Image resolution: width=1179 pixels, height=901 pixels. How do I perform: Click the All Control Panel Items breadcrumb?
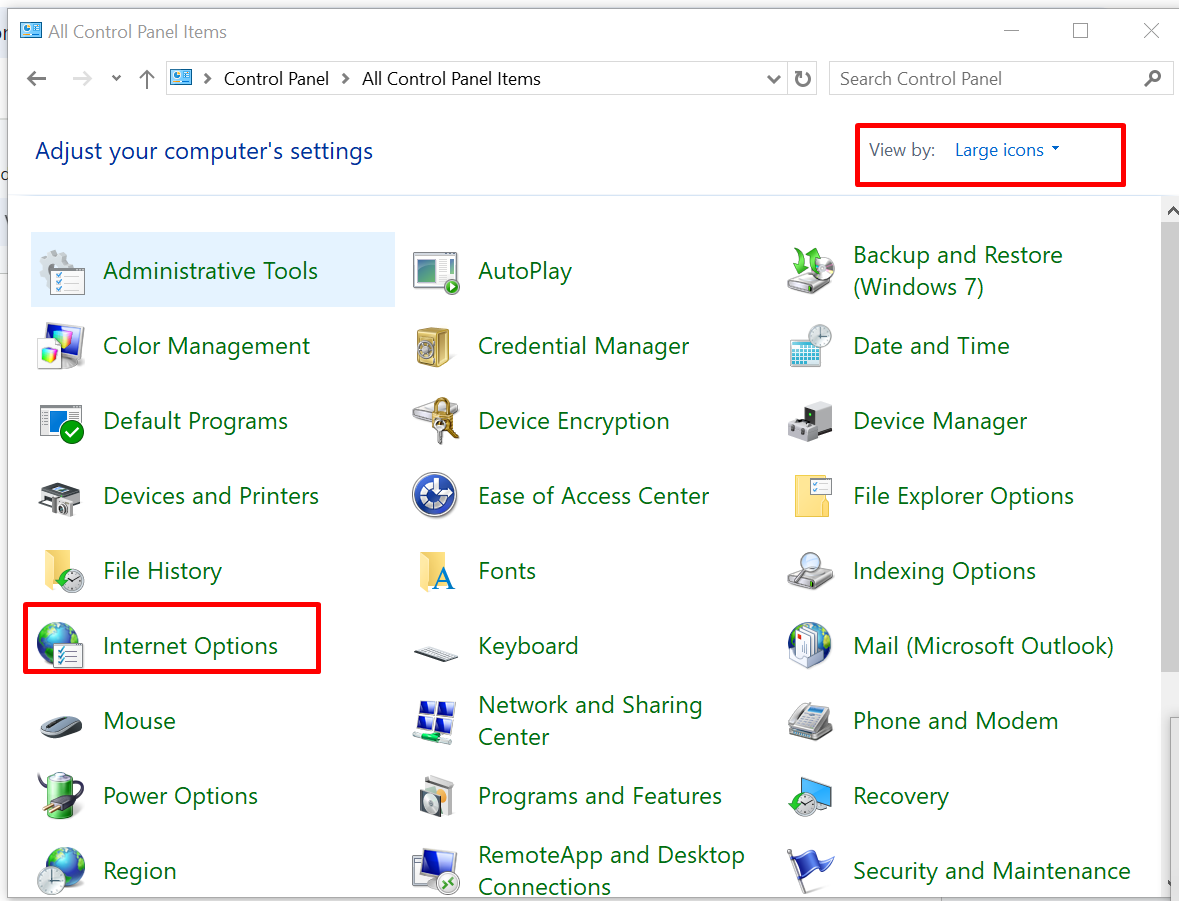(x=451, y=79)
